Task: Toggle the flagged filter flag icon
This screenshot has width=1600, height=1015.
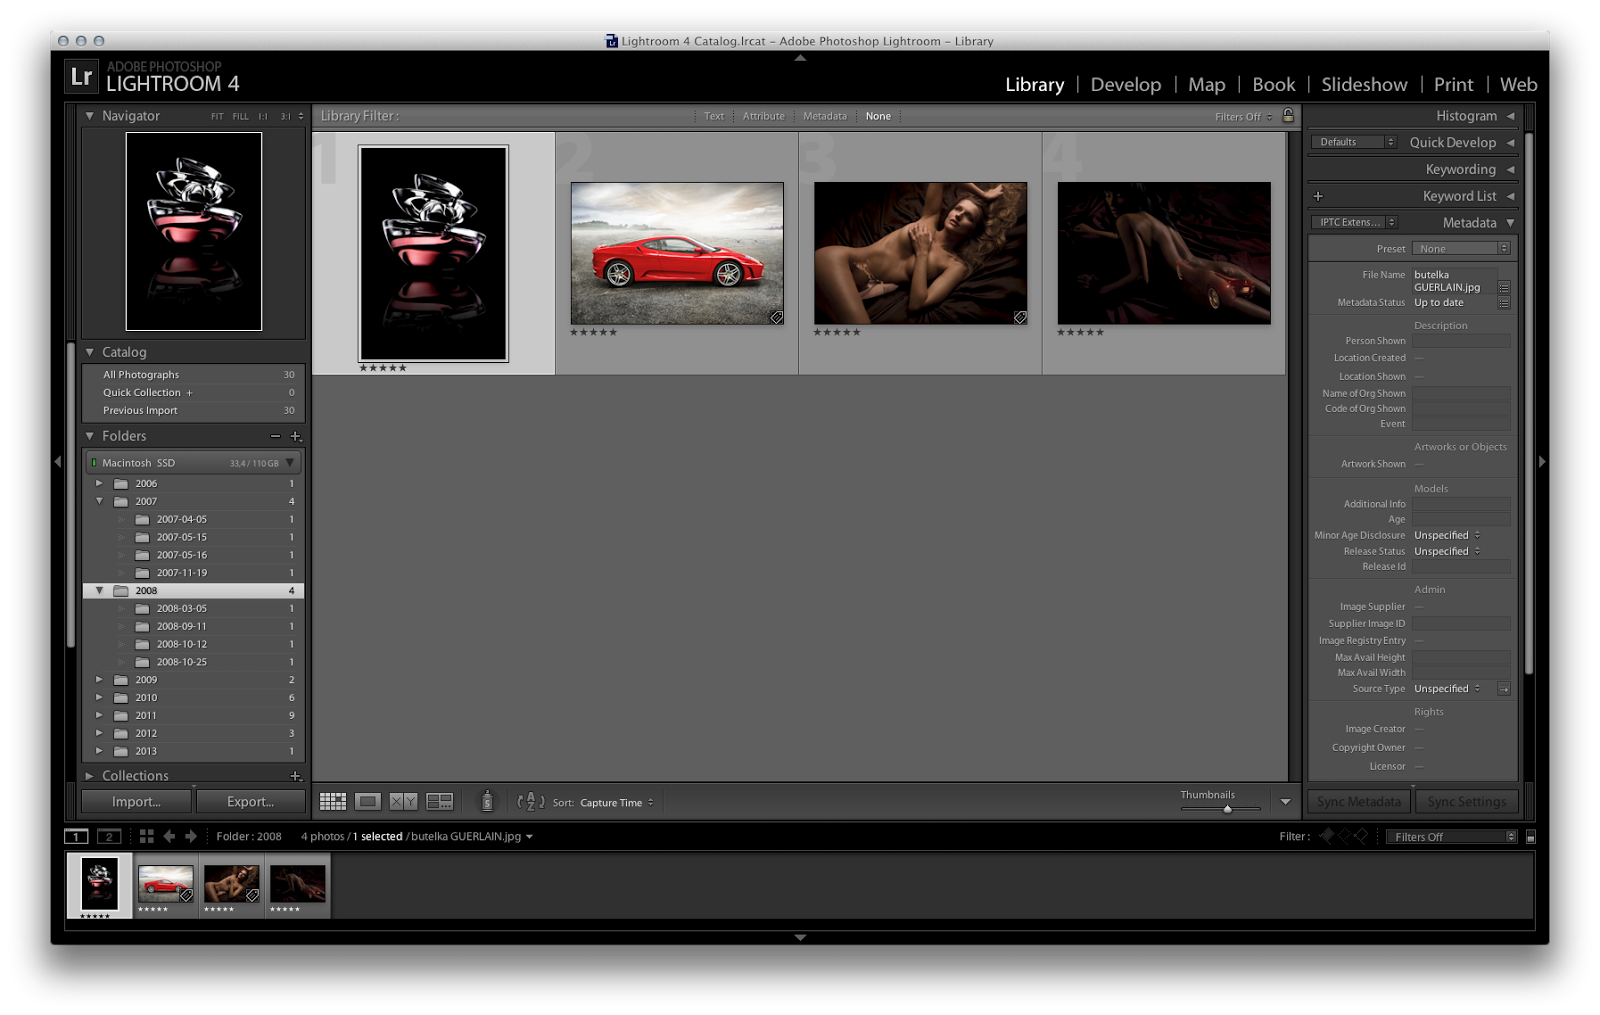Action: coord(1327,836)
